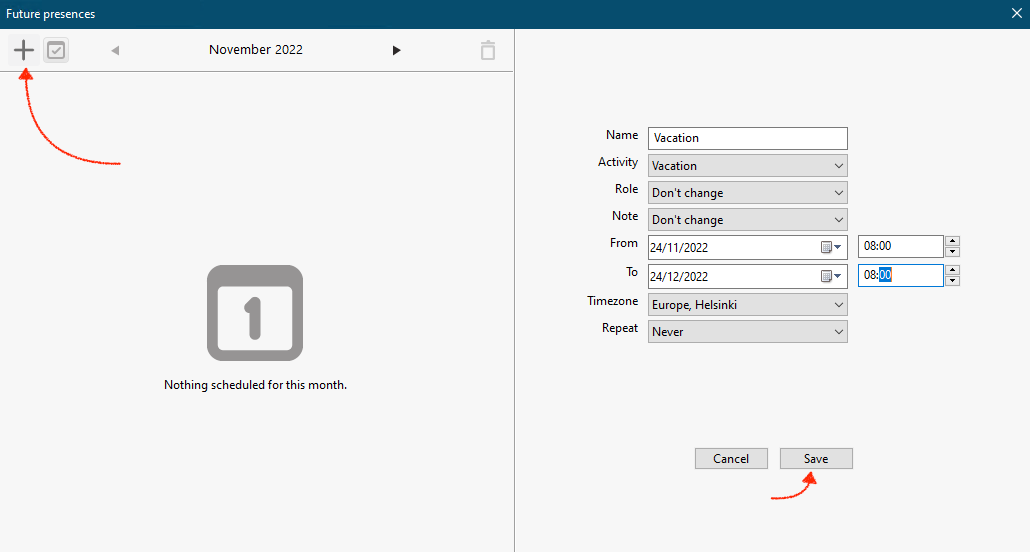Toggle the checkmark selection icon in toolbar
The width and height of the screenshot is (1030, 552).
[x=56, y=50]
